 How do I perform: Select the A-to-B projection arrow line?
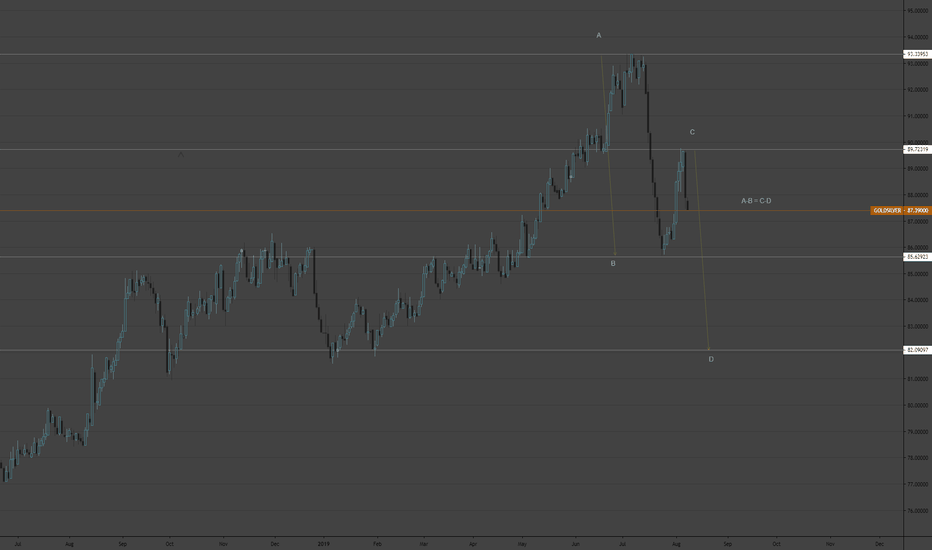608,156
